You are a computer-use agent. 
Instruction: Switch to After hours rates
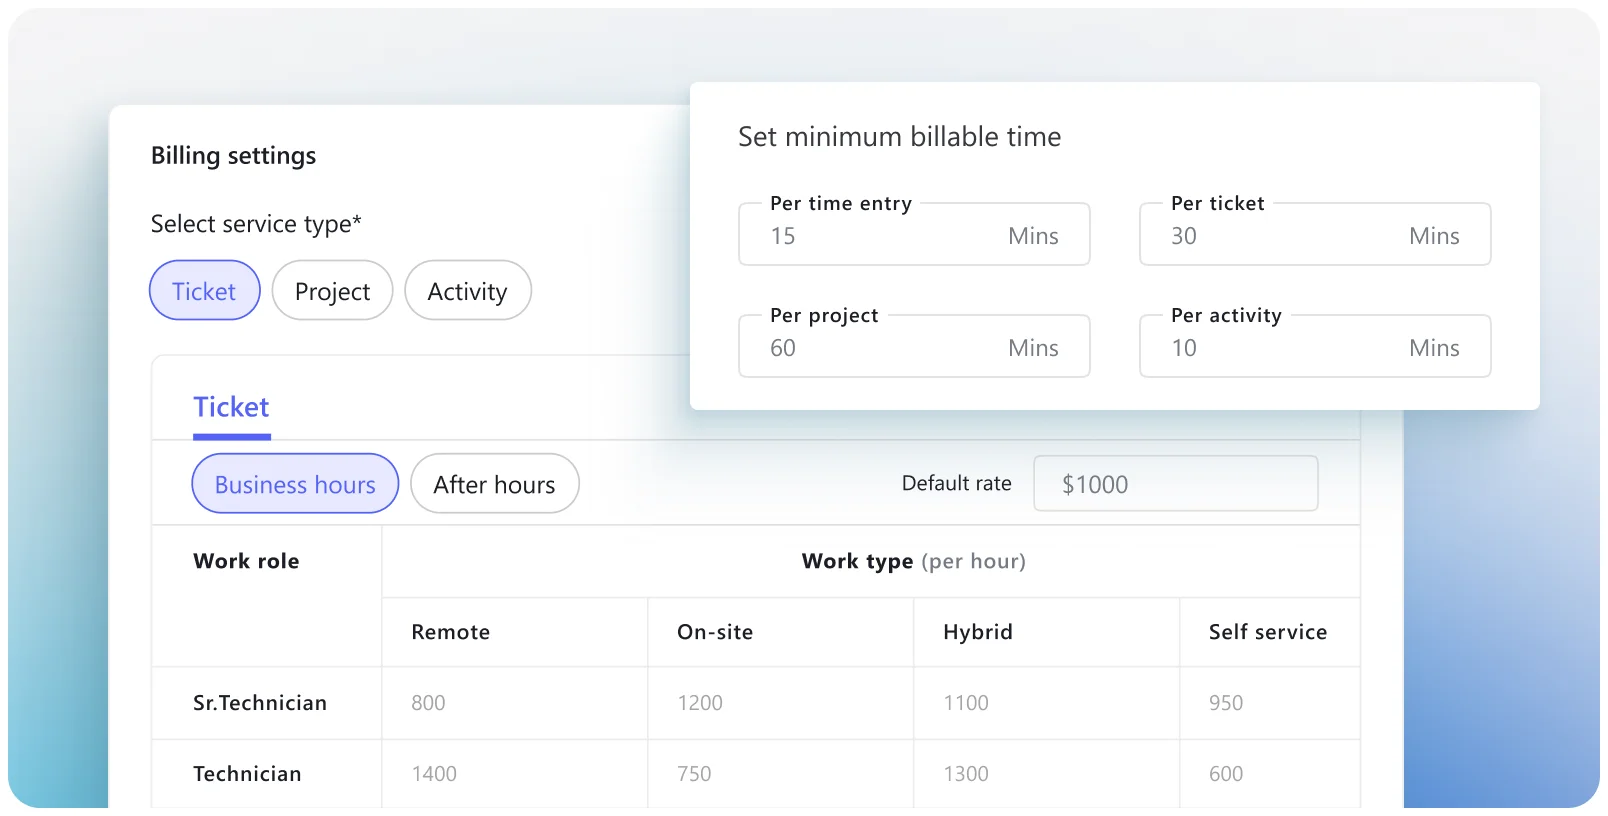(x=494, y=484)
